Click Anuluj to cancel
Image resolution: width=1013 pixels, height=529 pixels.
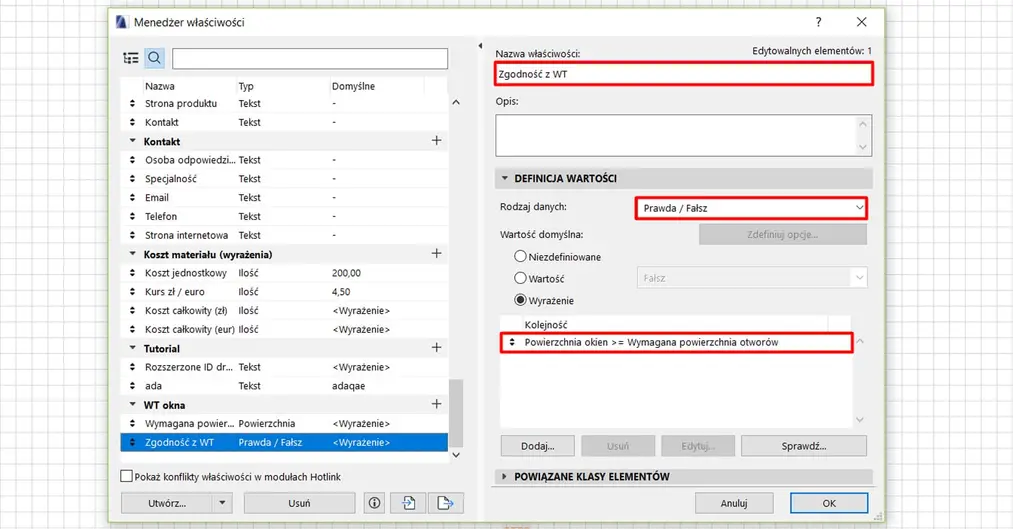coord(734,503)
